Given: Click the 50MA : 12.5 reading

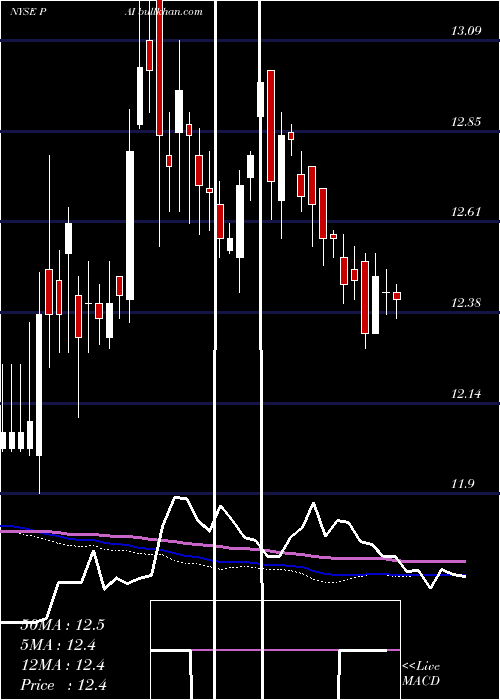Looking at the screenshot, I should (63, 625).
